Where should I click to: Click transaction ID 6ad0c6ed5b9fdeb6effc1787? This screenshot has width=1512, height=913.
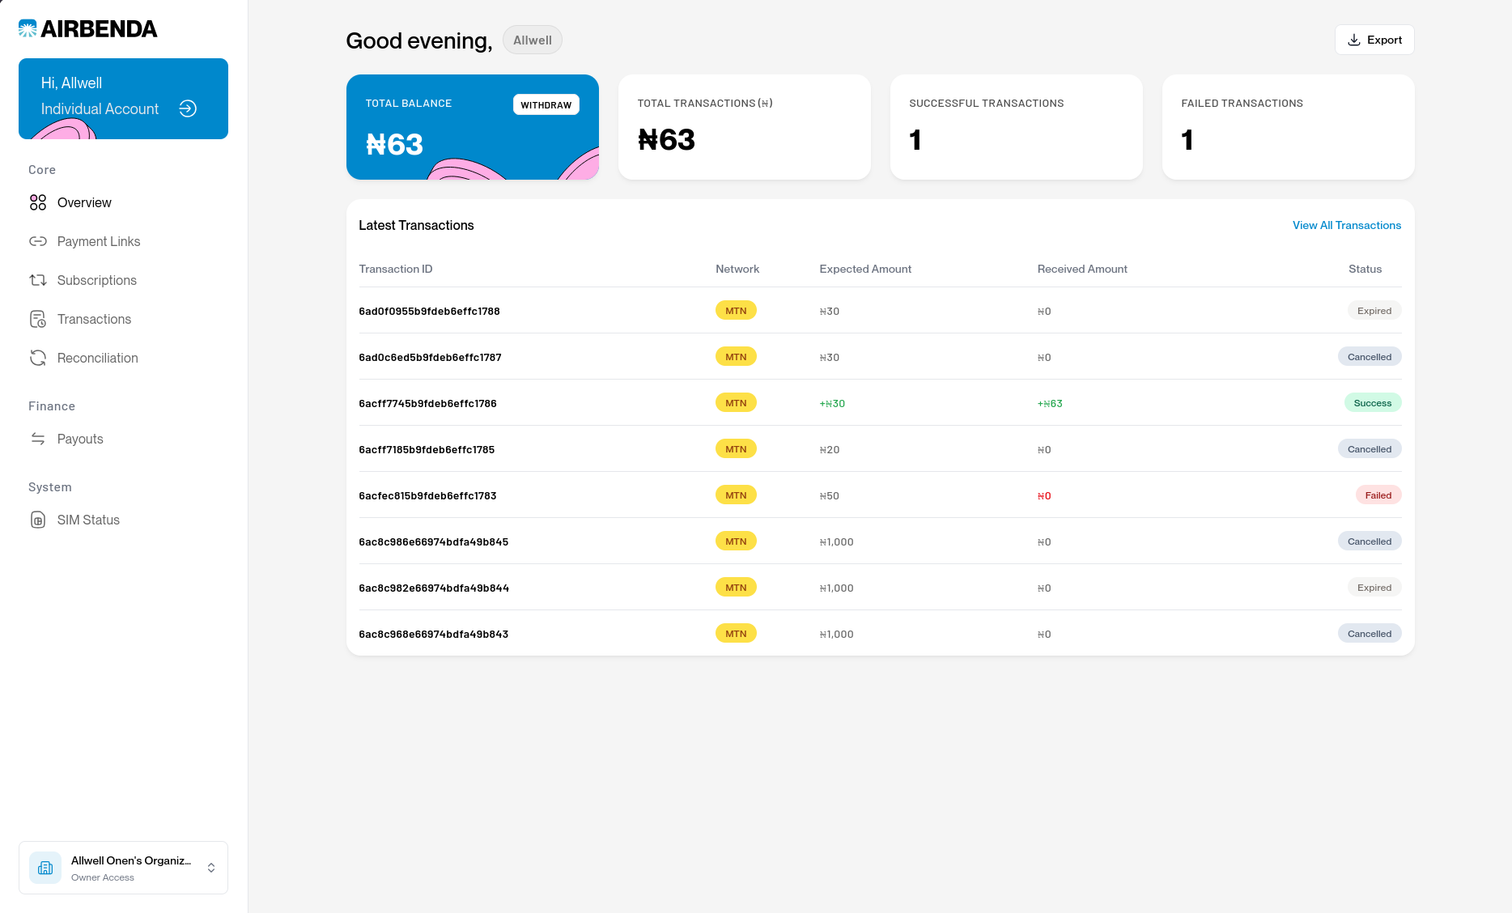point(430,357)
